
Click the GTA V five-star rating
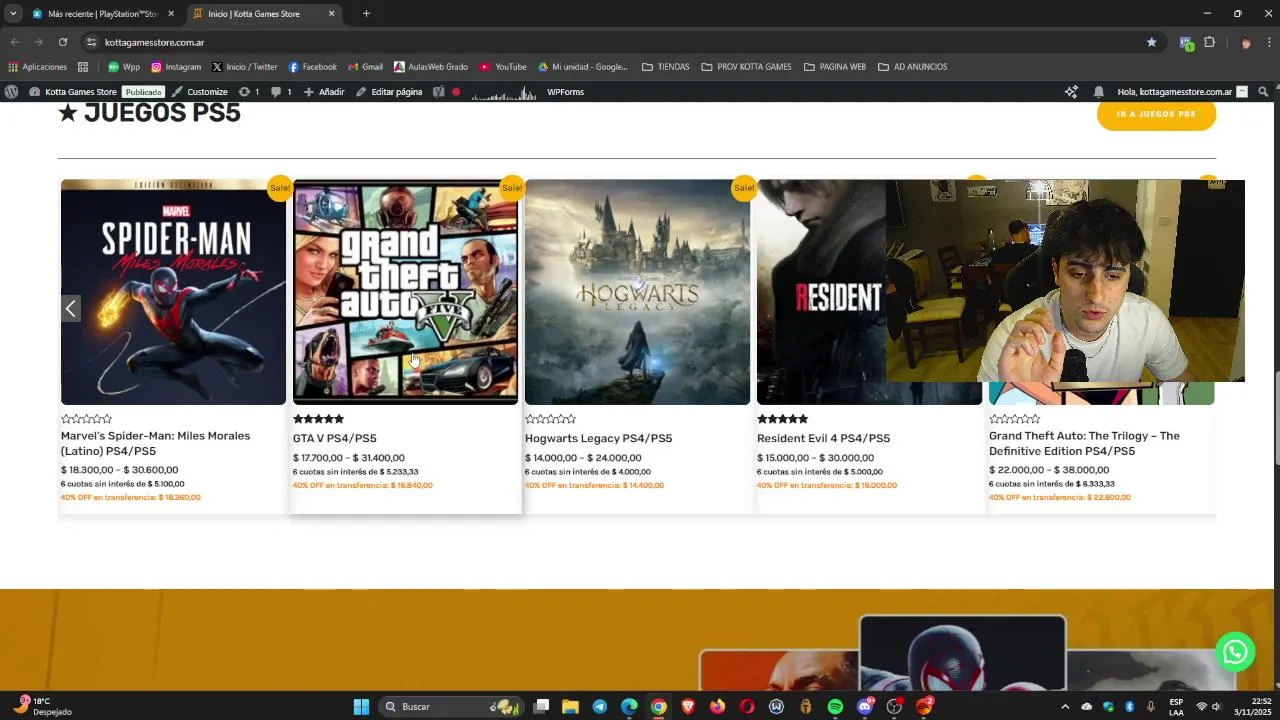(x=318, y=419)
